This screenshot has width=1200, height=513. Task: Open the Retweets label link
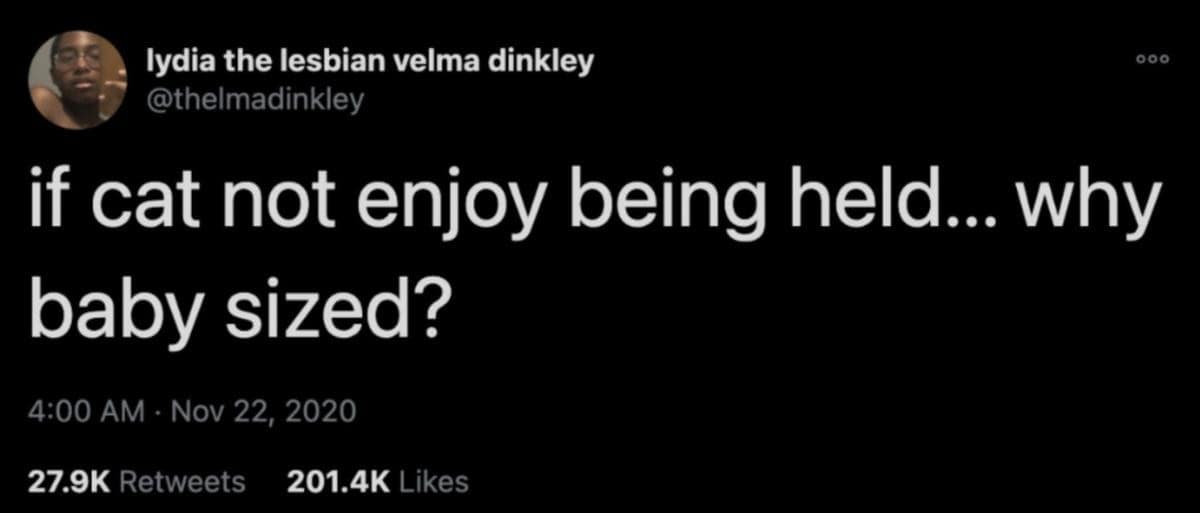pos(182,482)
